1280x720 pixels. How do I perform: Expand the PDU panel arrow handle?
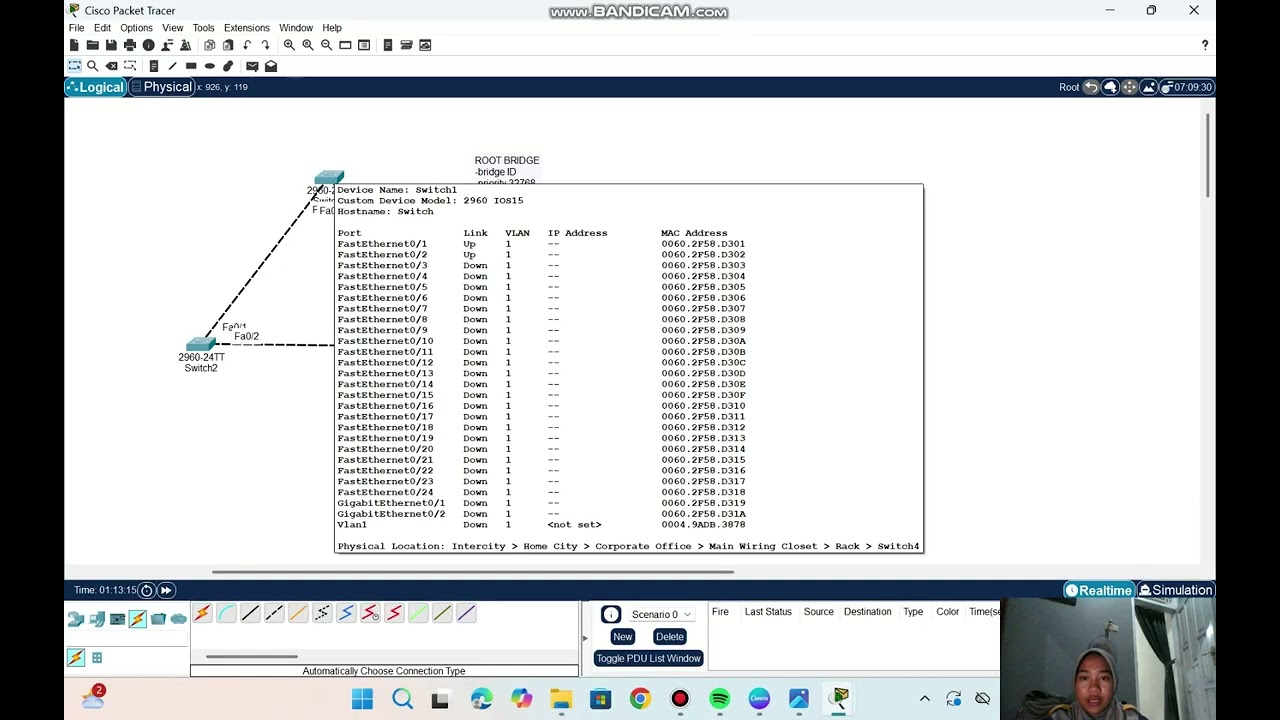pyautogui.click(x=585, y=637)
